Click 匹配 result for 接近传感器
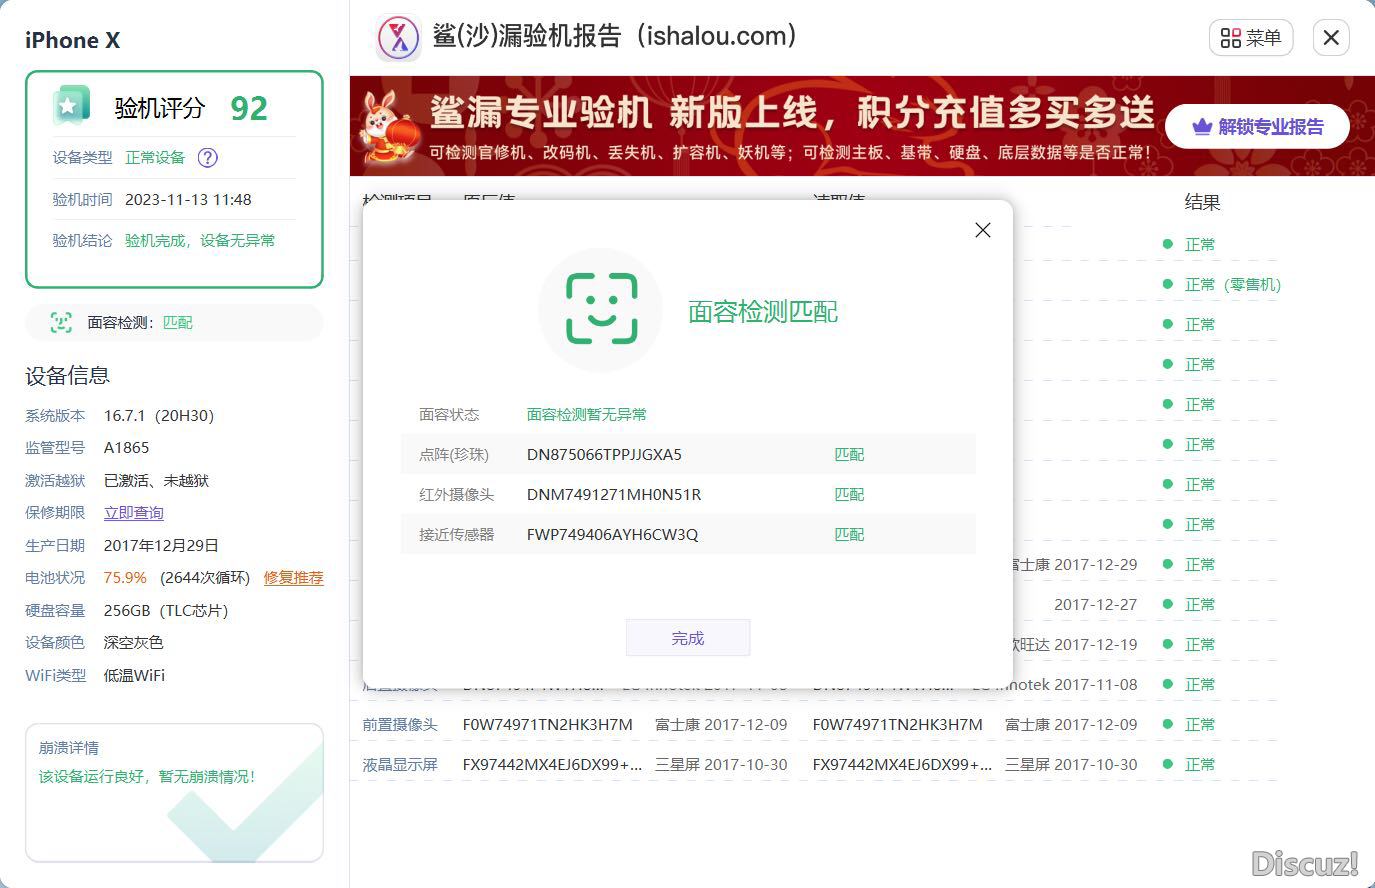The image size is (1375, 888). point(849,534)
